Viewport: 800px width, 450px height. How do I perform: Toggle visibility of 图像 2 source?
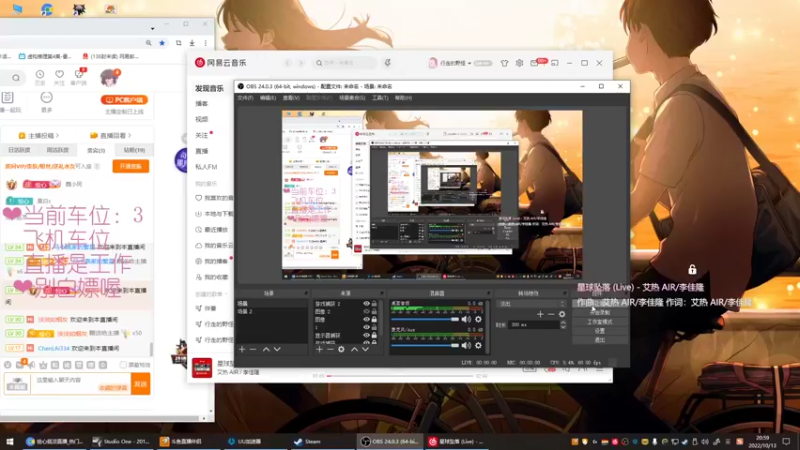coord(366,311)
